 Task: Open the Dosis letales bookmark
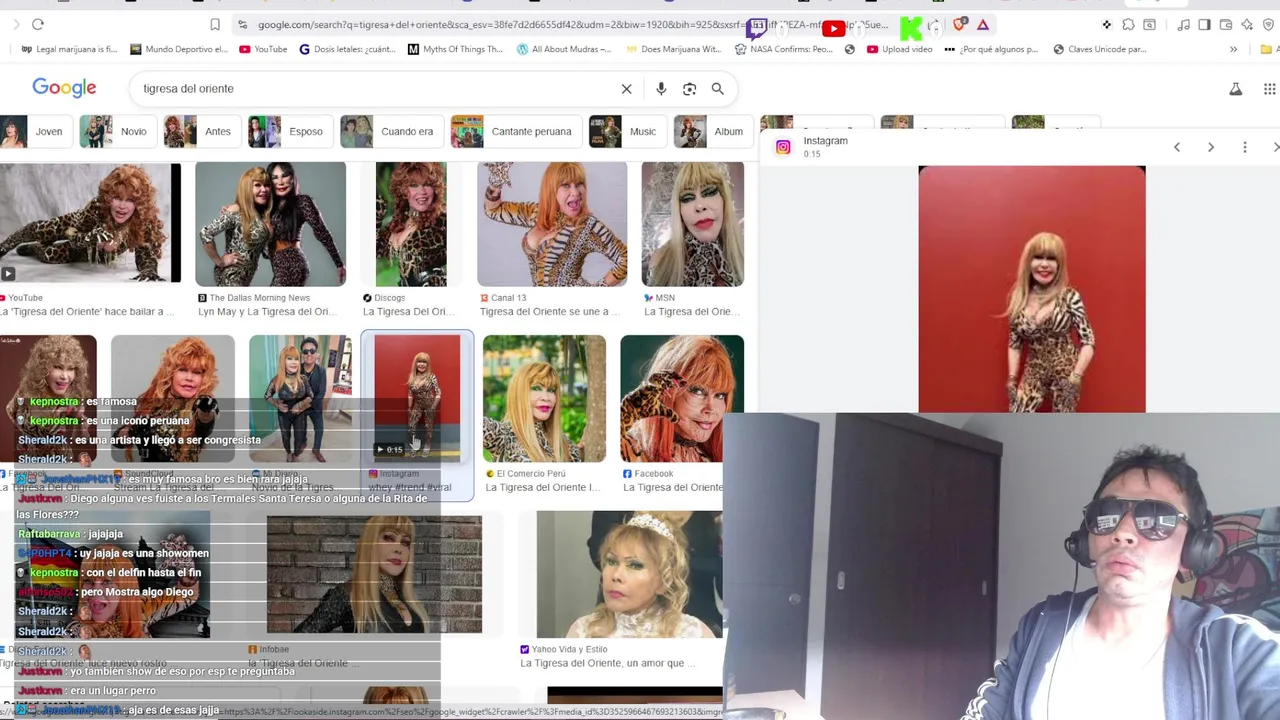pos(348,49)
